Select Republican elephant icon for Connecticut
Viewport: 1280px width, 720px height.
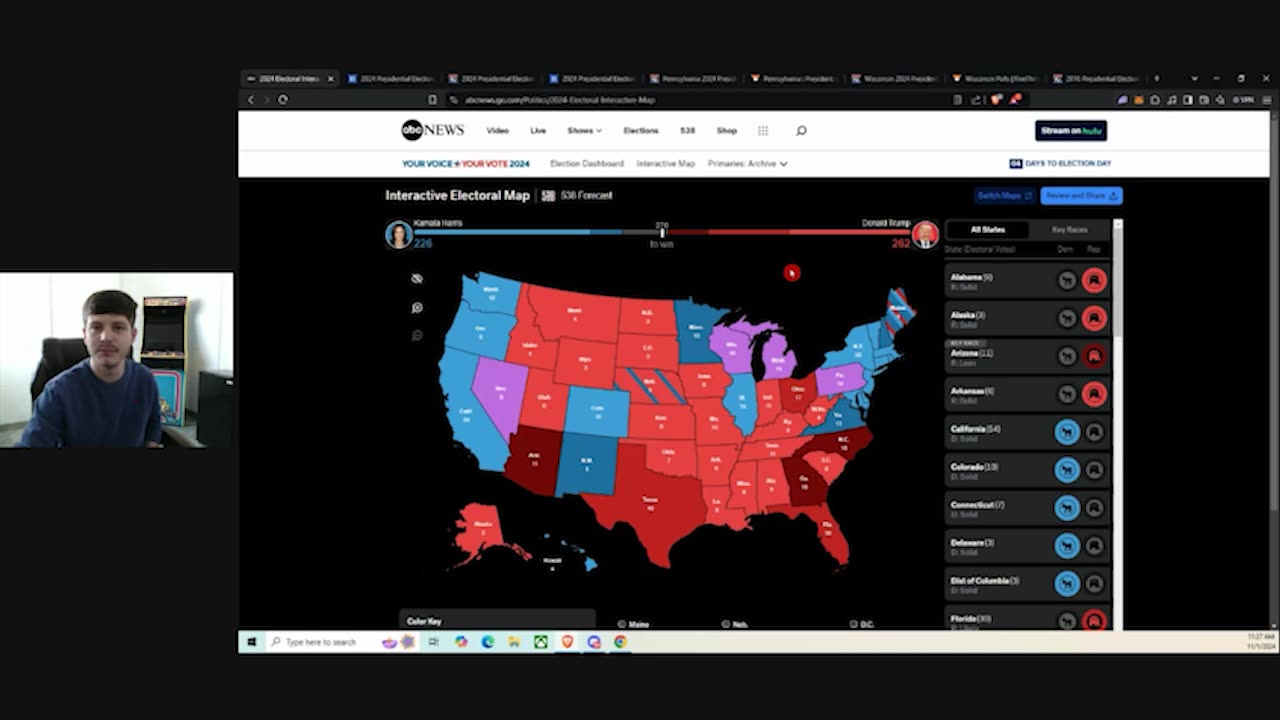tap(1094, 508)
